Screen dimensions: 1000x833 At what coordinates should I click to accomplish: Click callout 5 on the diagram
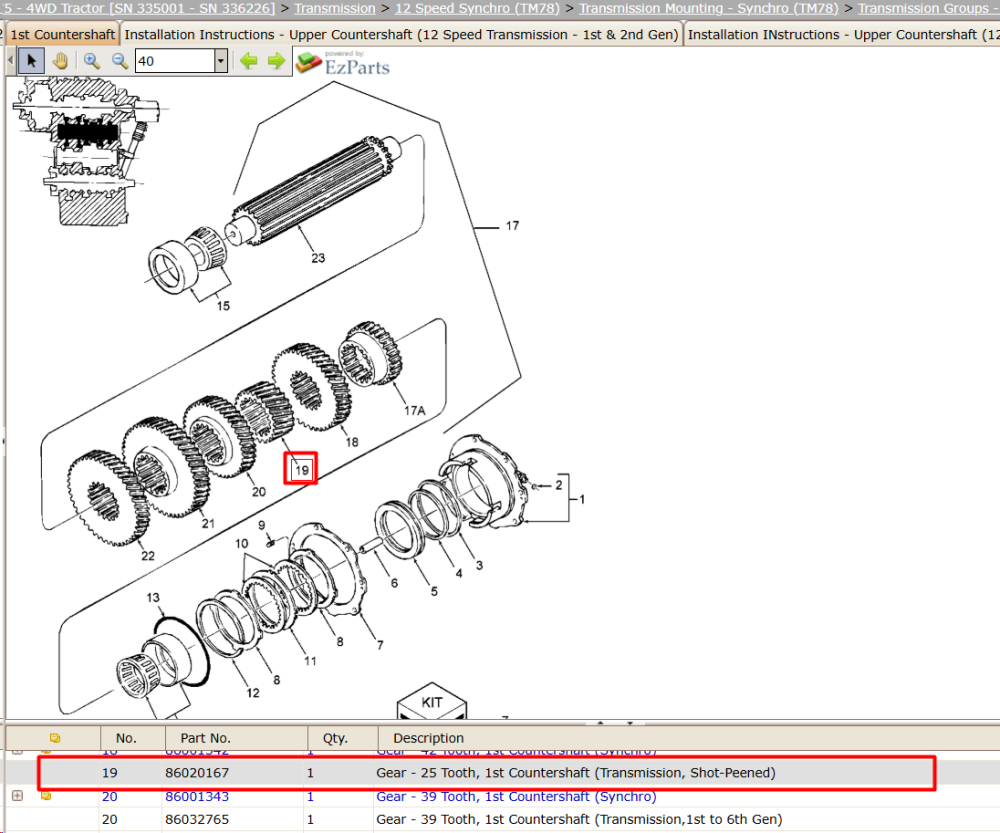point(434,591)
